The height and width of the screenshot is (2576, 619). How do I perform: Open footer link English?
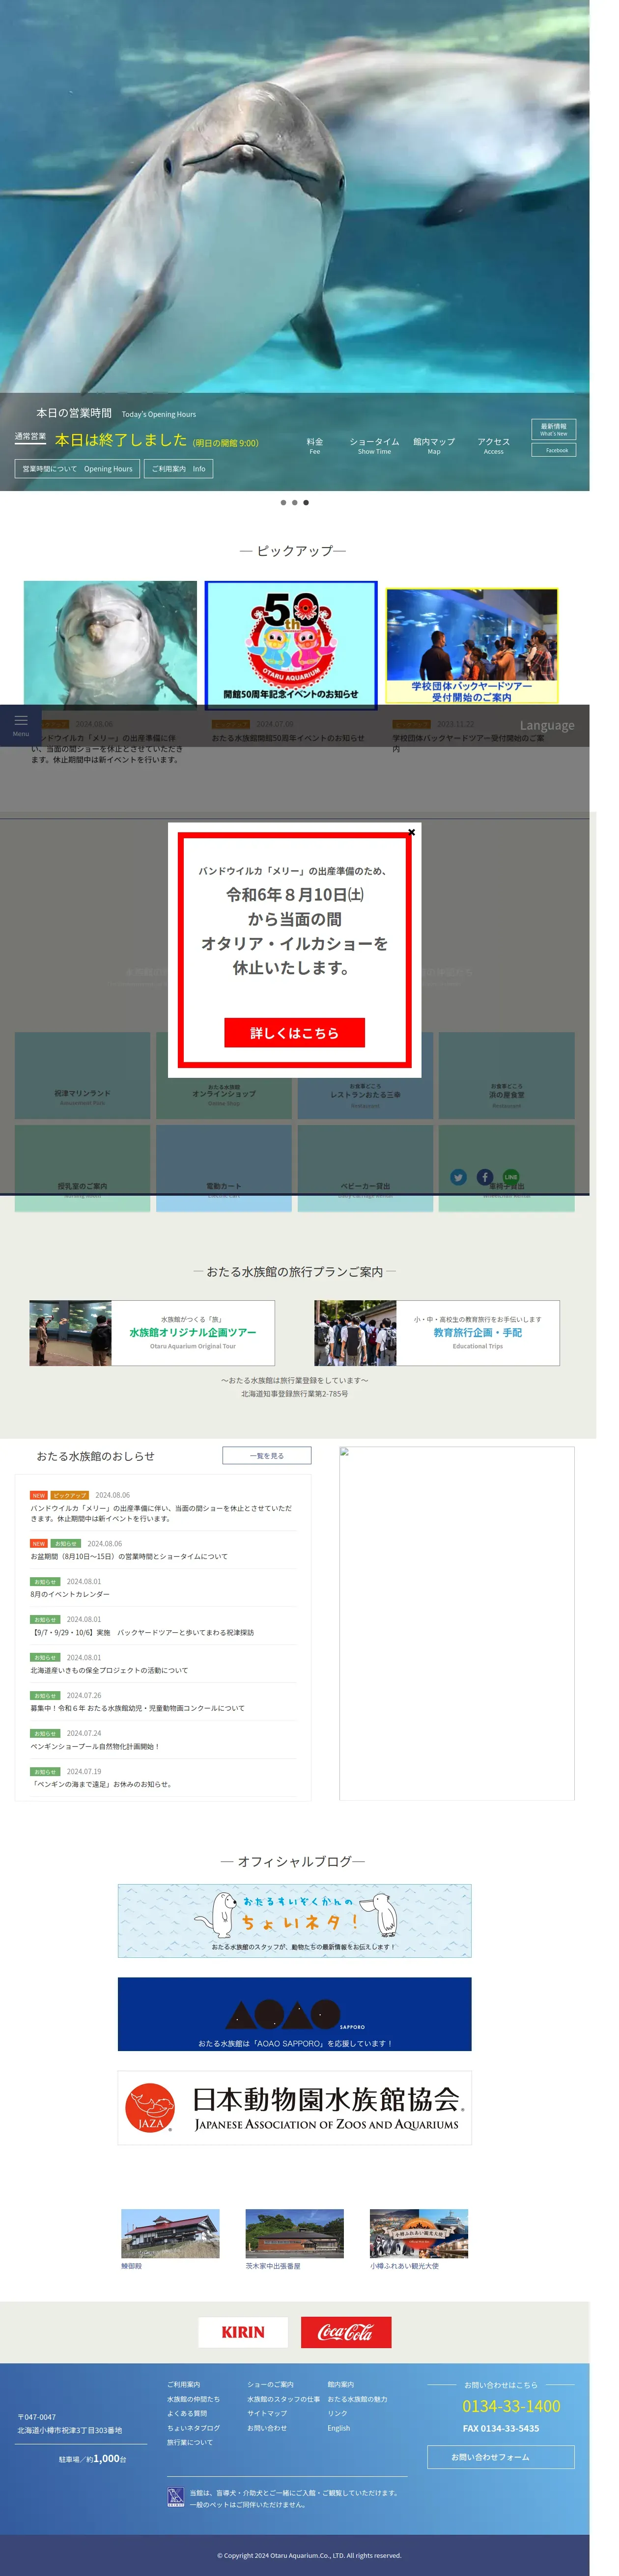tap(339, 2428)
